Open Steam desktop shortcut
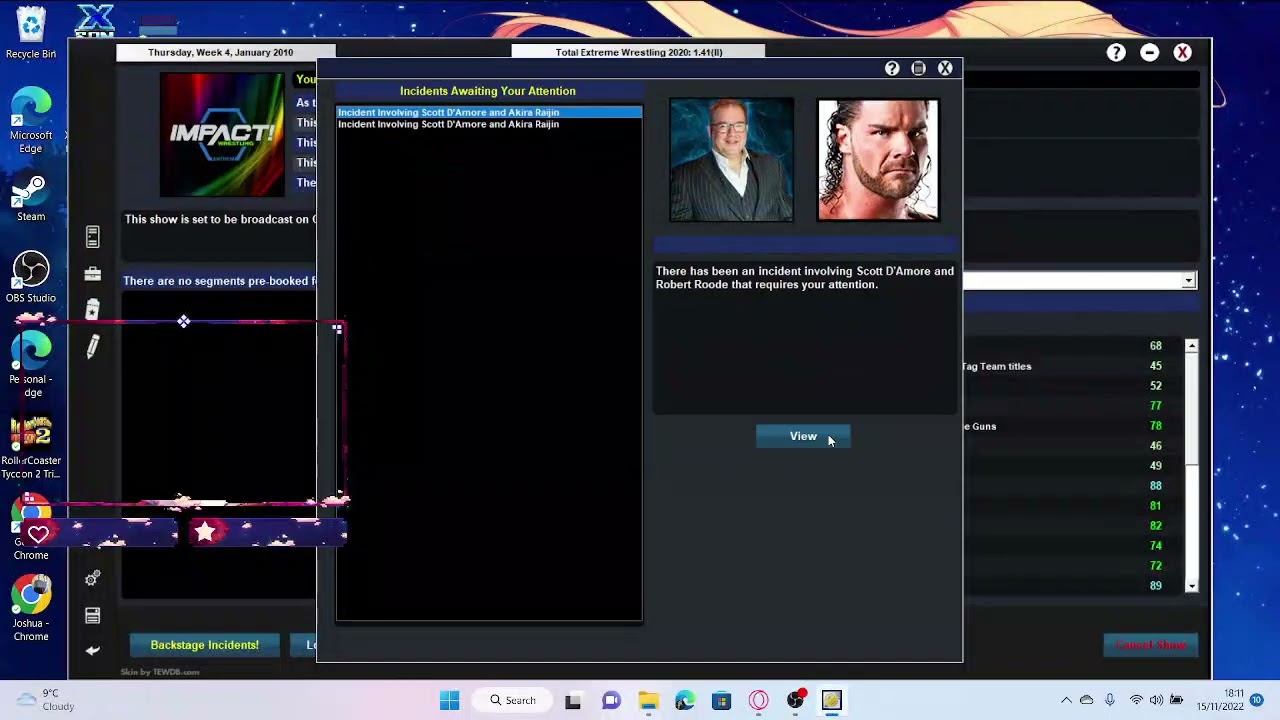Screen dimensions: 1280x720 point(31,198)
